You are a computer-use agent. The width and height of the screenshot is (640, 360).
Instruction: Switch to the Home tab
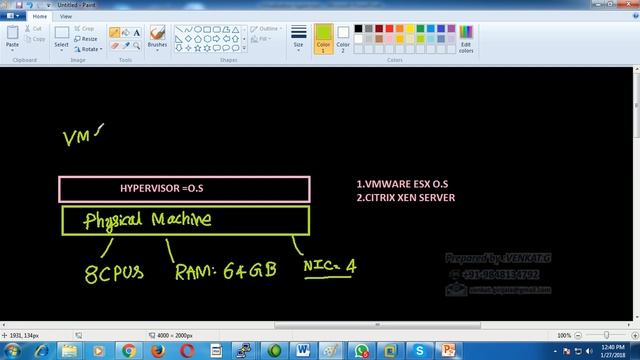[x=40, y=16]
